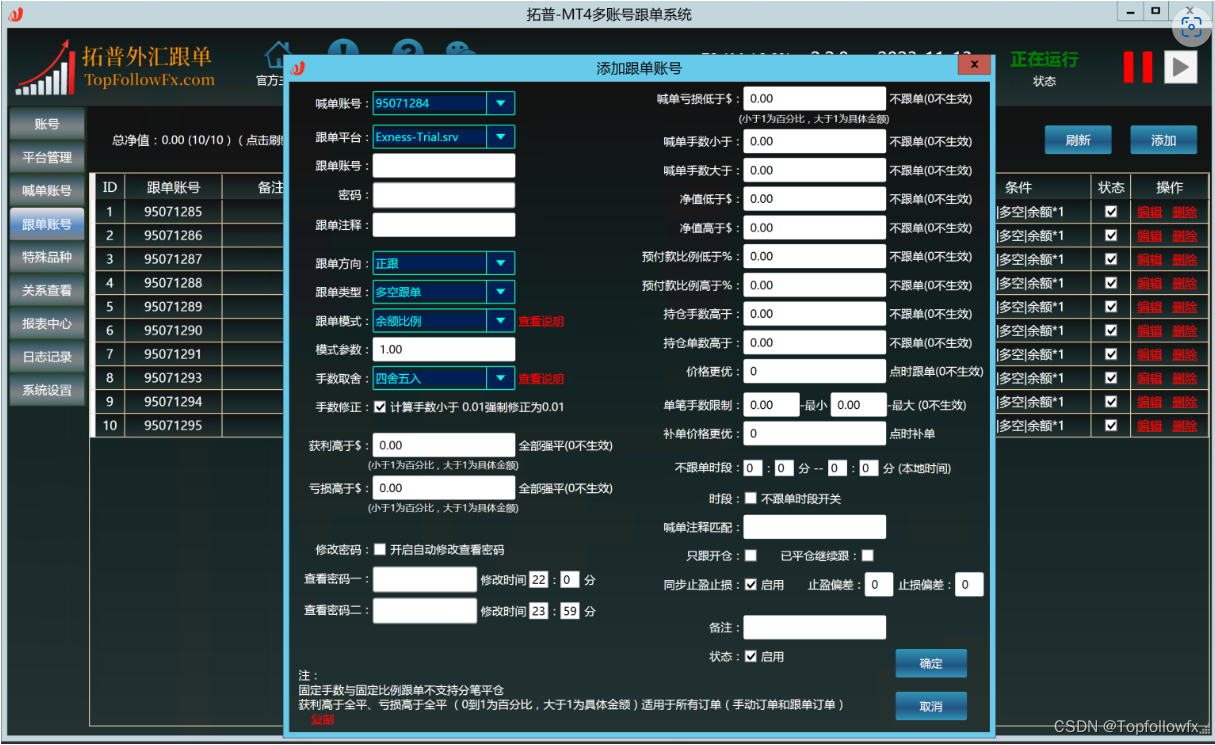Open the 日志记录 sidebar tab

(47, 357)
